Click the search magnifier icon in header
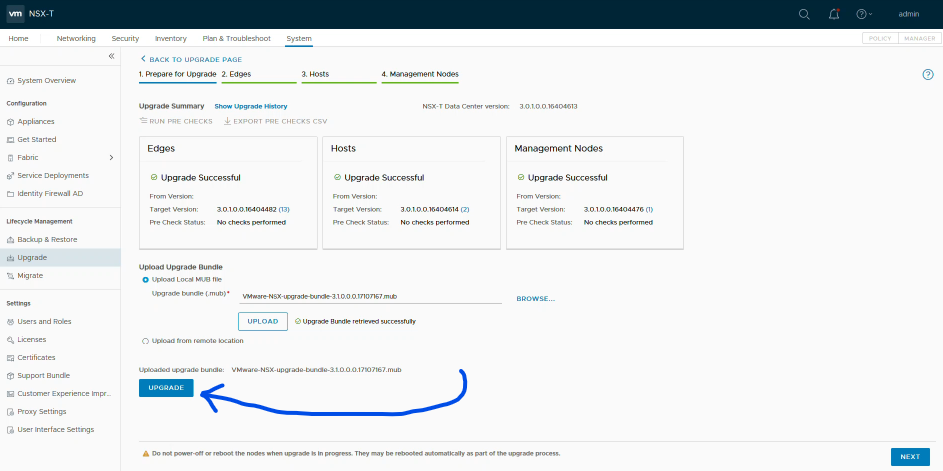The height and width of the screenshot is (471, 943). 805,14
